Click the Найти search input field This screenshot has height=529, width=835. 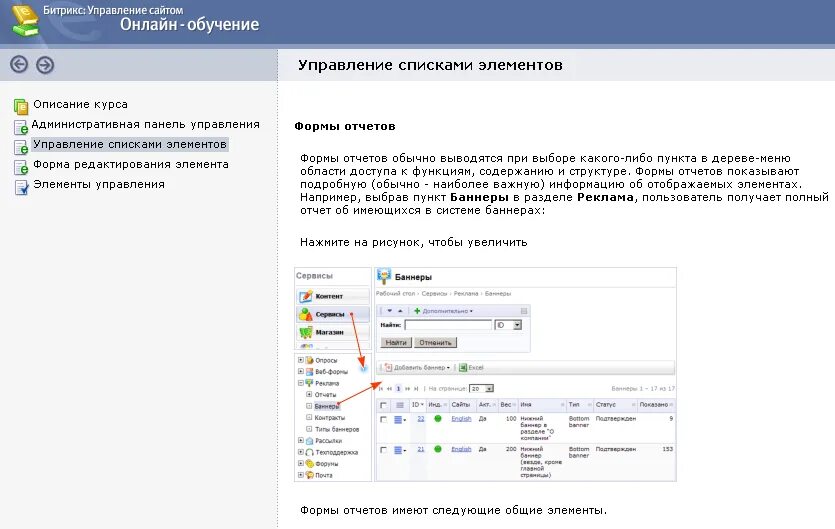click(x=448, y=325)
